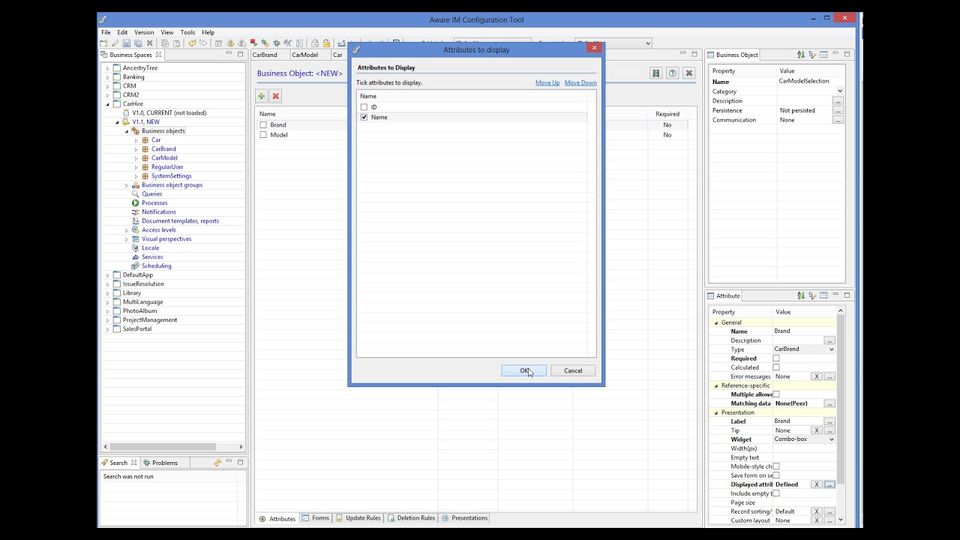The image size is (960, 540).
Task: Switch to the Update Rules tab
Action: [358, 518]
